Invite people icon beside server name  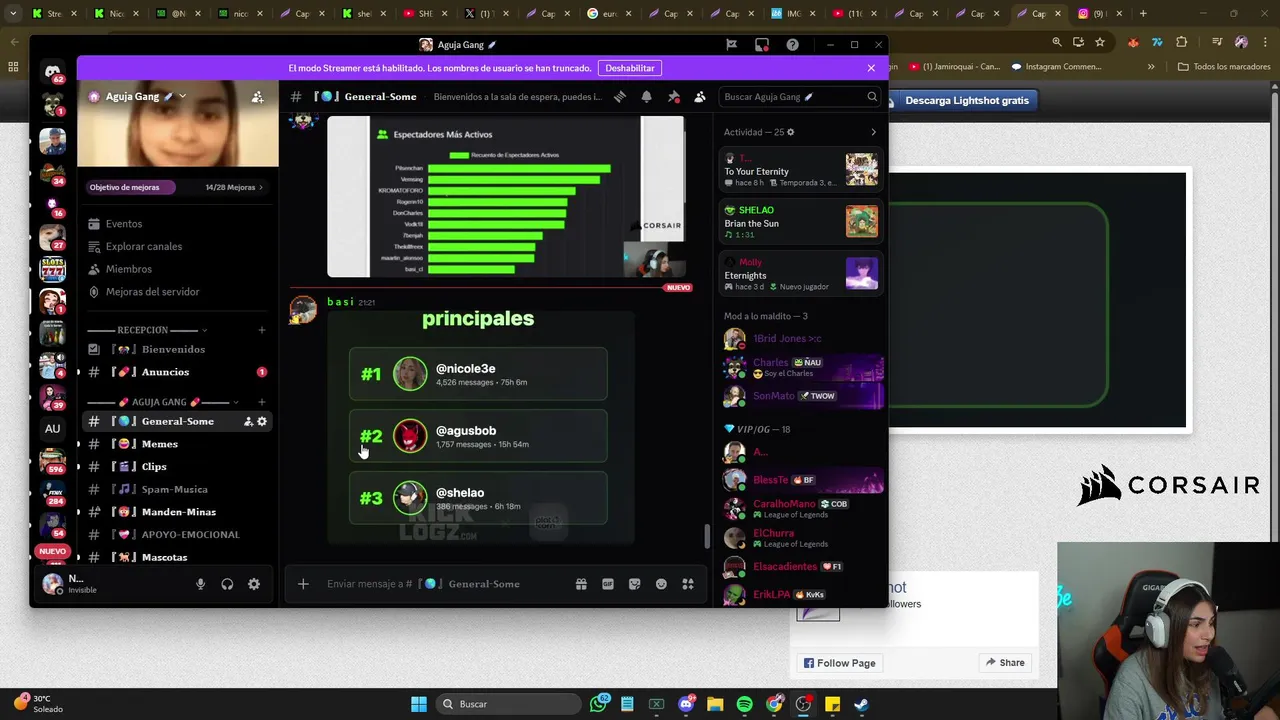[258, 97]
